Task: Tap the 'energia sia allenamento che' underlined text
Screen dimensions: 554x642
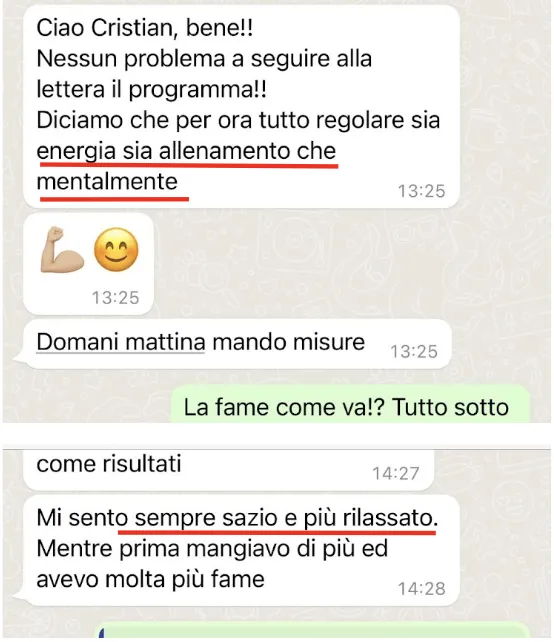Action: coord(186,151)
